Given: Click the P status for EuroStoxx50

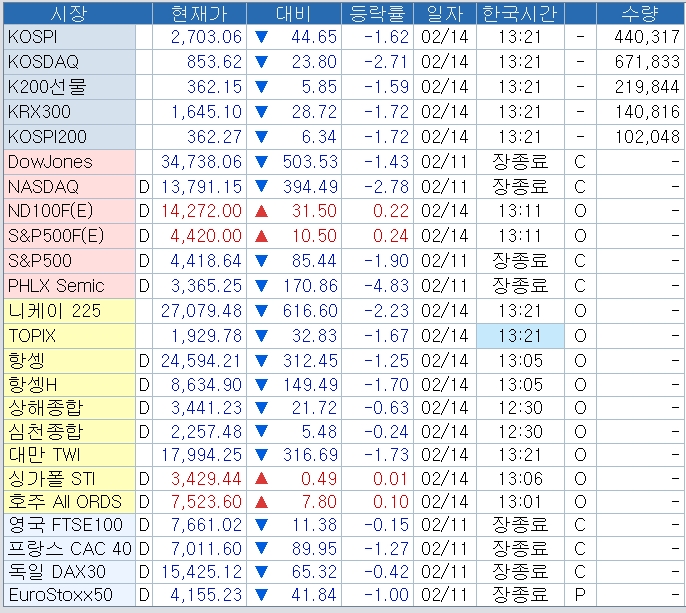Looking at the screenshot, I should pos(580,595).
